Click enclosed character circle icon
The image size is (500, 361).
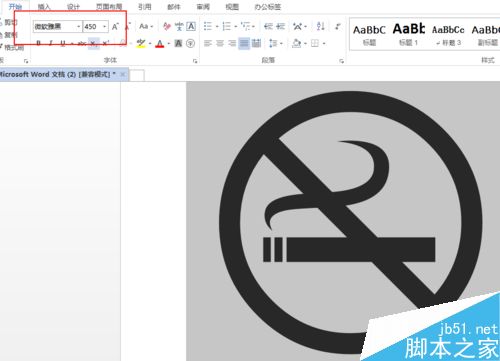[190, 43]
